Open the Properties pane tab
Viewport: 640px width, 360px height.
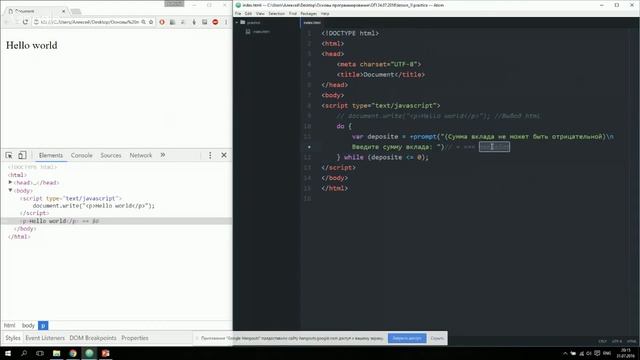[135, 338]
